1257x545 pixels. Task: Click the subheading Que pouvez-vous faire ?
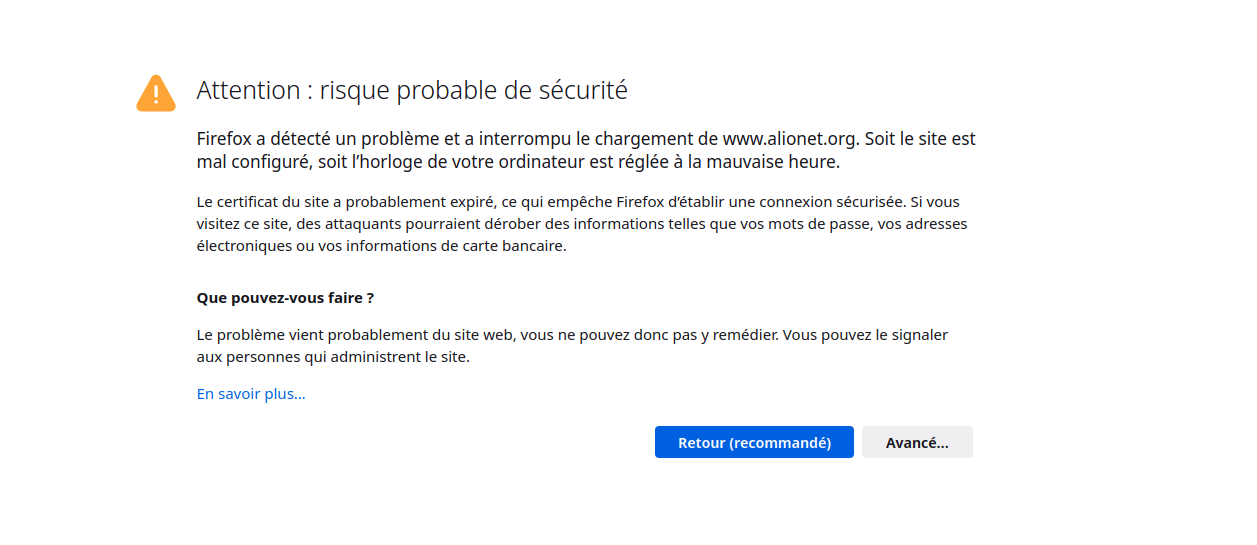(x=285, y=298)
